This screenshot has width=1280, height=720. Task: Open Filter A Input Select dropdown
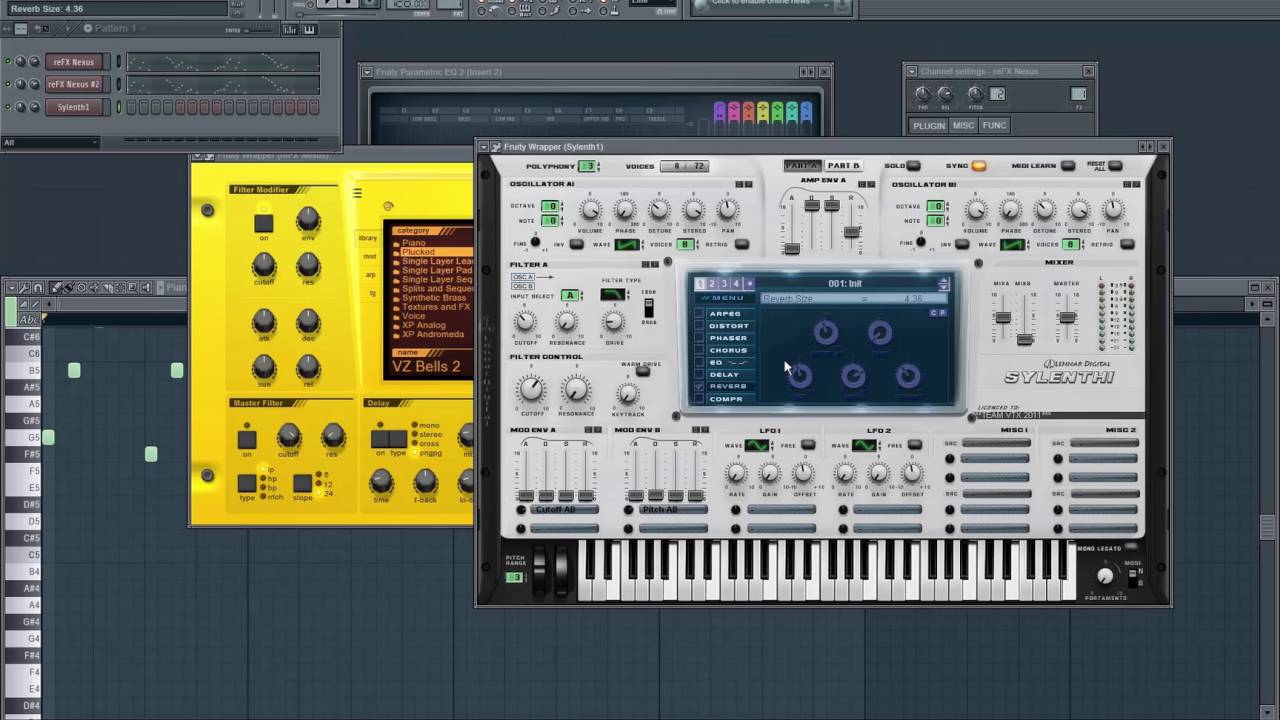pyautogui.click(x=570, y=296)
